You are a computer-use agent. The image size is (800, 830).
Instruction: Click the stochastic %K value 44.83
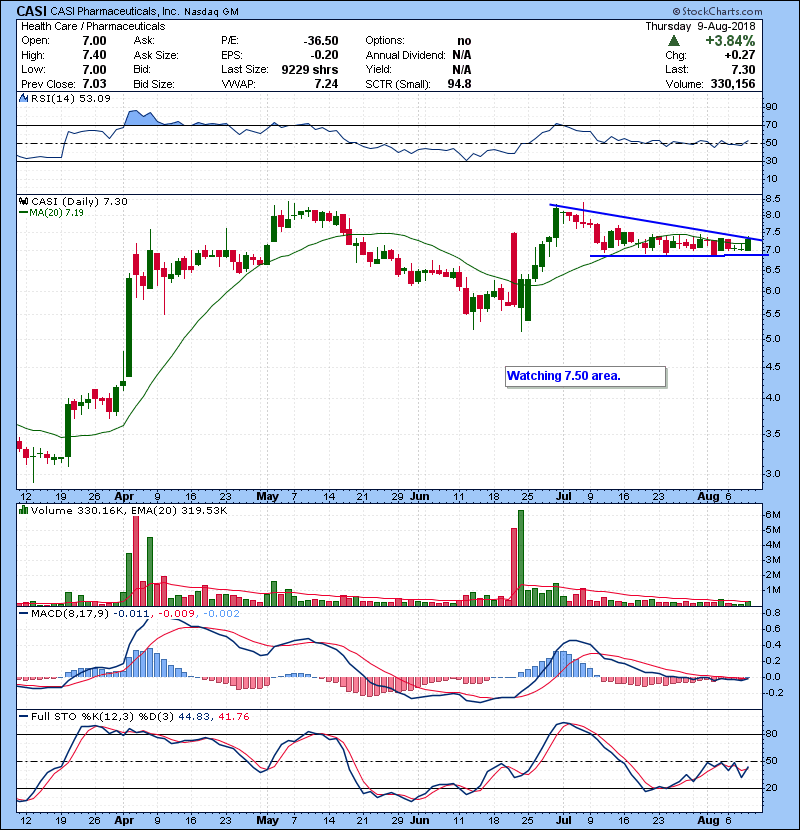(x=193, y=717)
